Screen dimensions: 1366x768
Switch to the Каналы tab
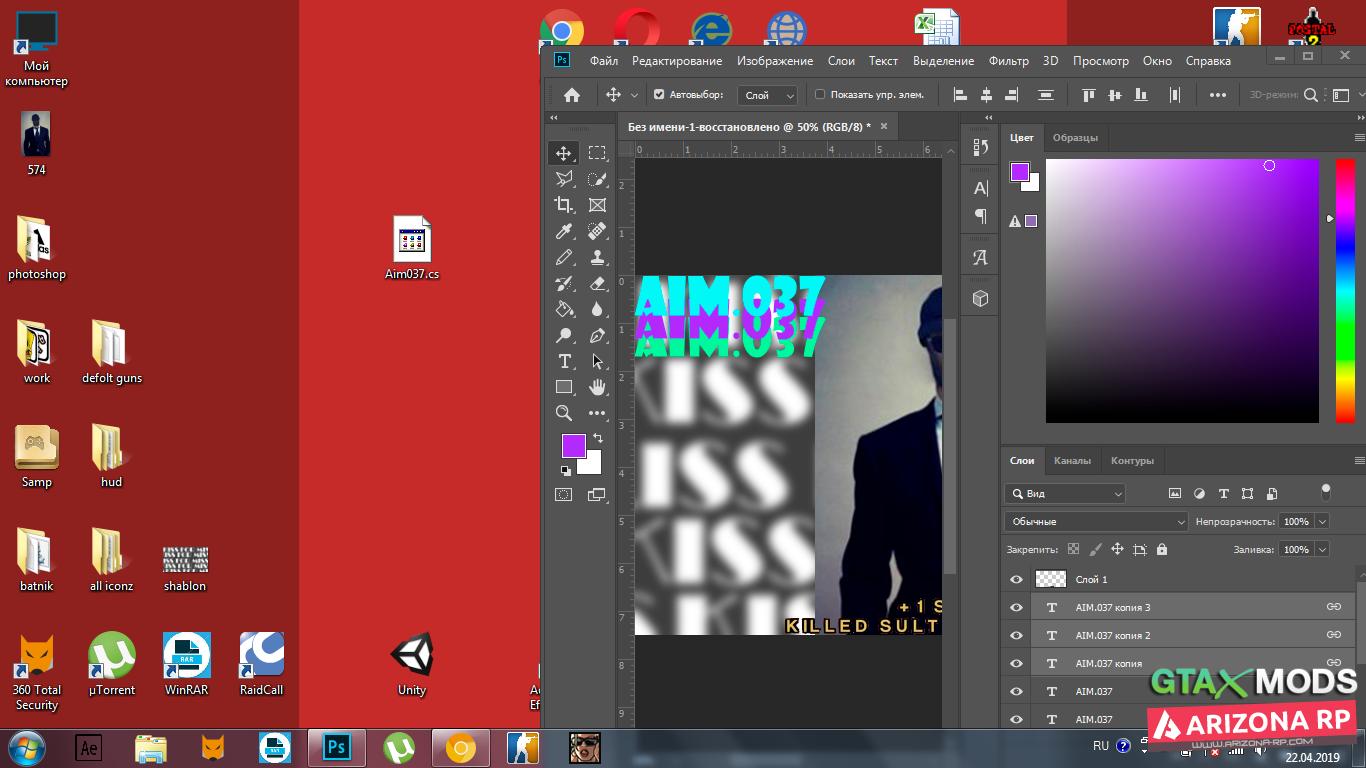(x=1072, y=461)
